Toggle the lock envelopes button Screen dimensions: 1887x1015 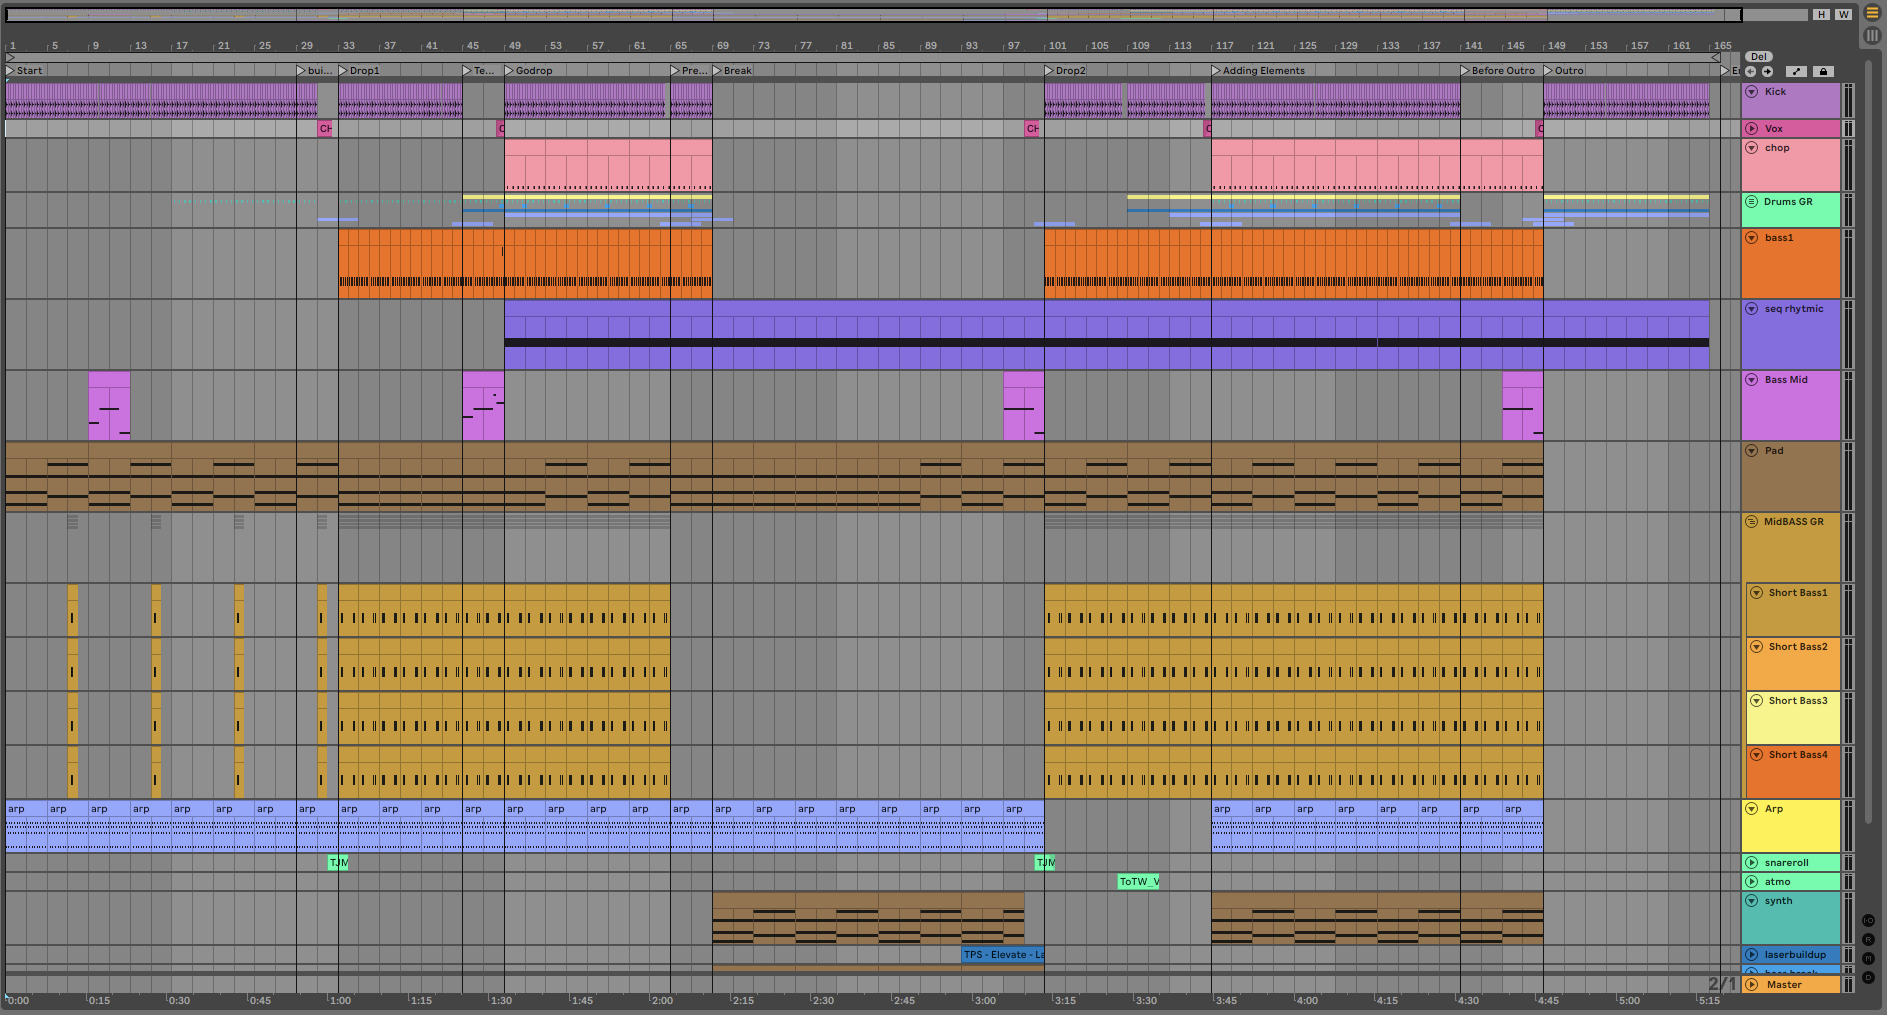pos(1823,71)
